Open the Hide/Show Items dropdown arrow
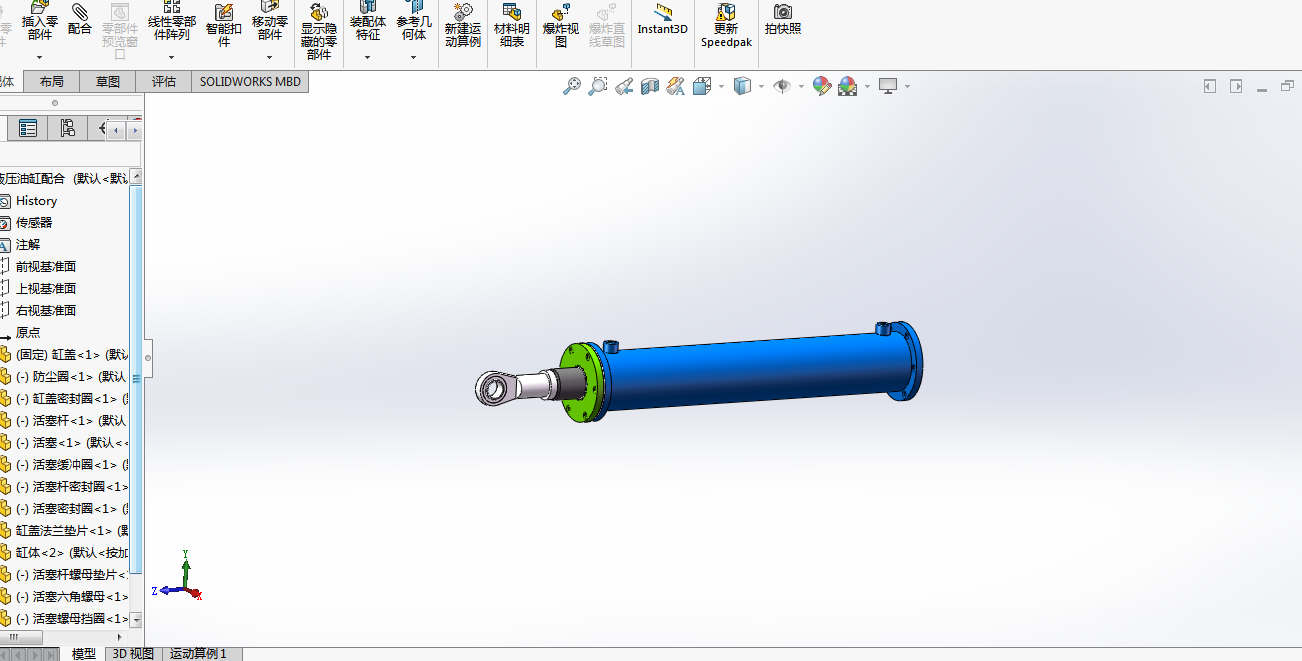The width and height of the screenshot is (1302, 661). [x=801, y=87]
